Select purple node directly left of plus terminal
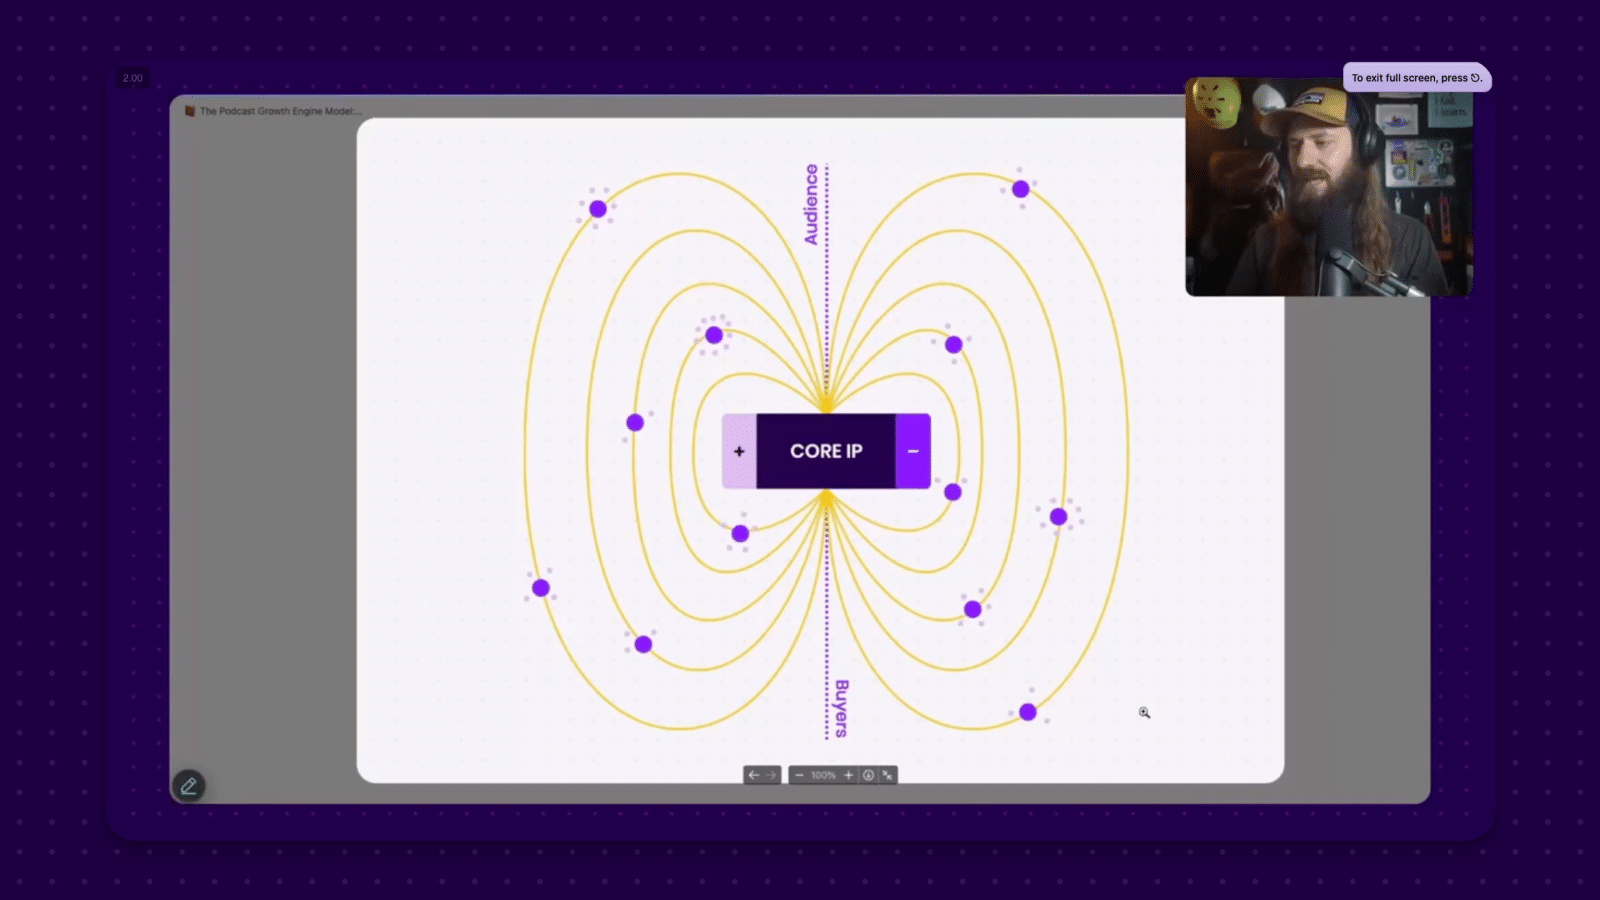The height and width of the screenshot is (900, 1600). click(x=635, y=423)
